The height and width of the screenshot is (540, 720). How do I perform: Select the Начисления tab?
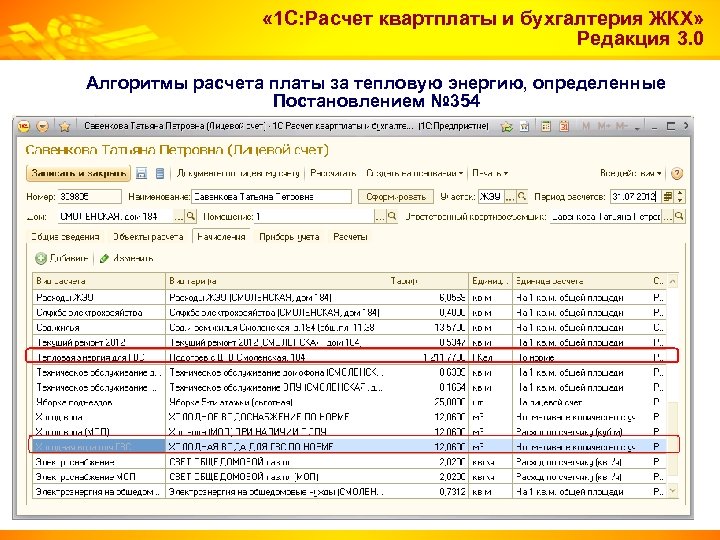(221, 237)
